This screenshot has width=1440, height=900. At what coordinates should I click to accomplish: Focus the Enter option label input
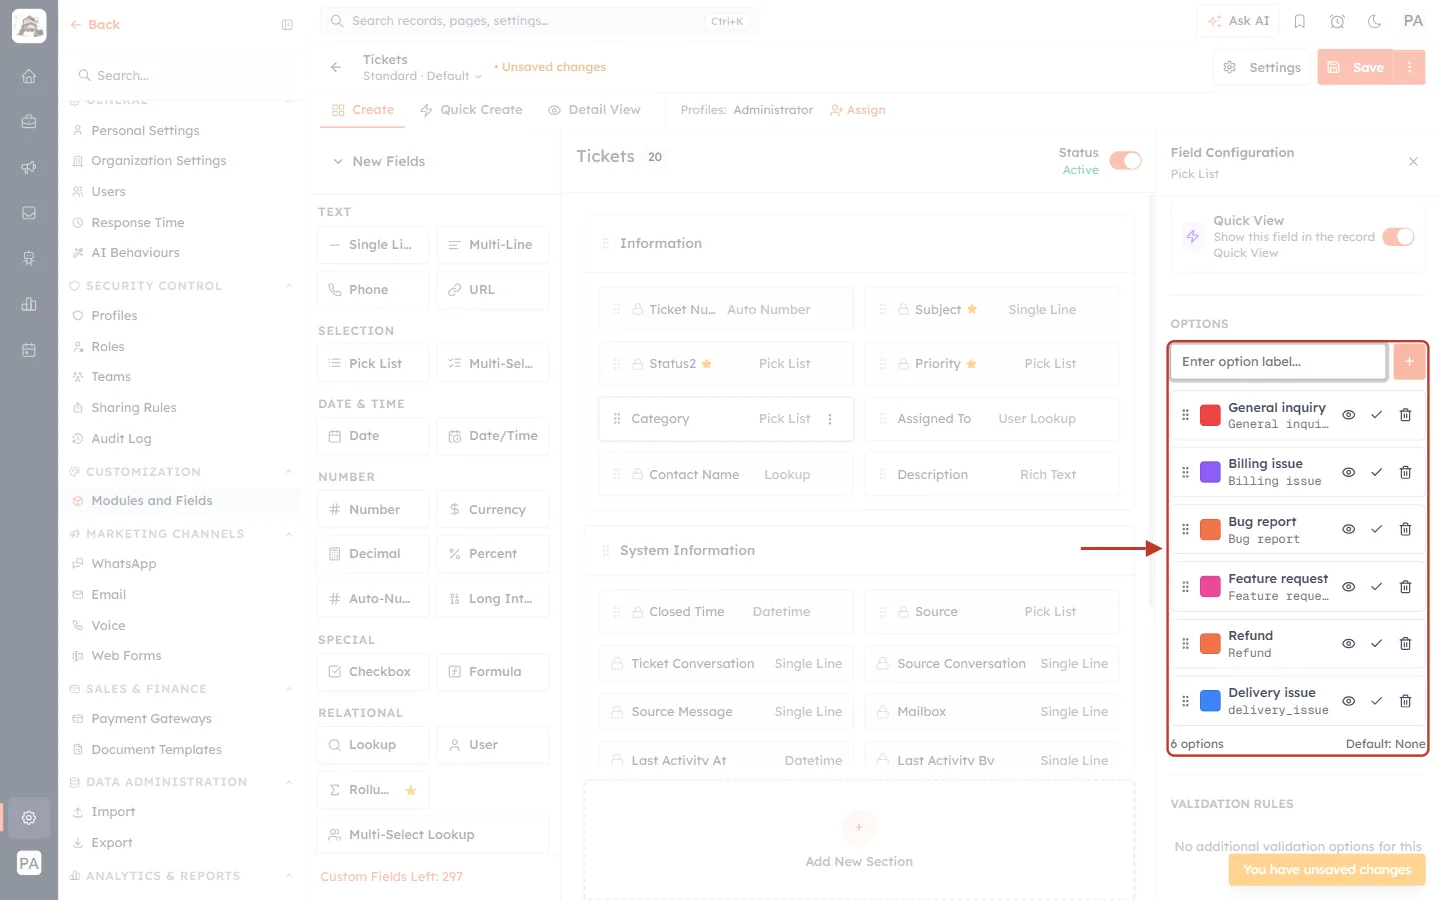coord(1279,362)
